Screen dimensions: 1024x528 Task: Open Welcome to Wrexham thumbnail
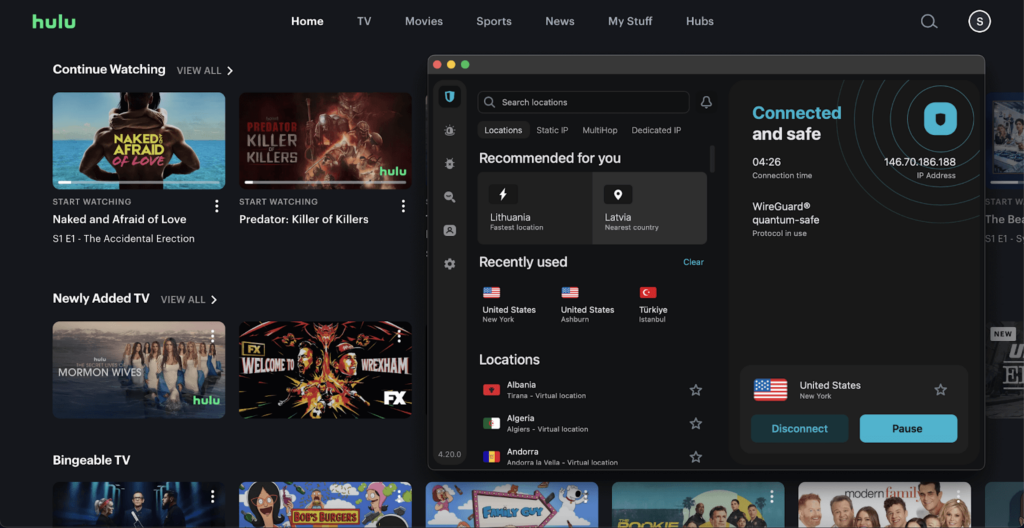(325, 369)
